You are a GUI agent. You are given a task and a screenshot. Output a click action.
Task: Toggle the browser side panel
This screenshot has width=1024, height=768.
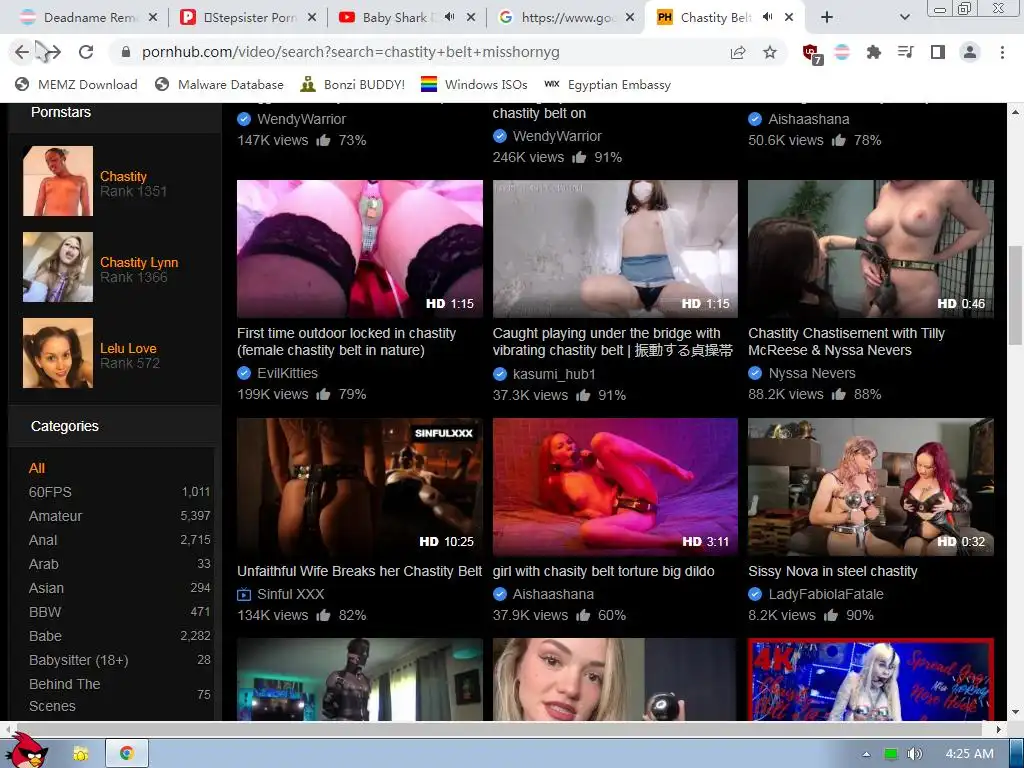coord(938,52)
